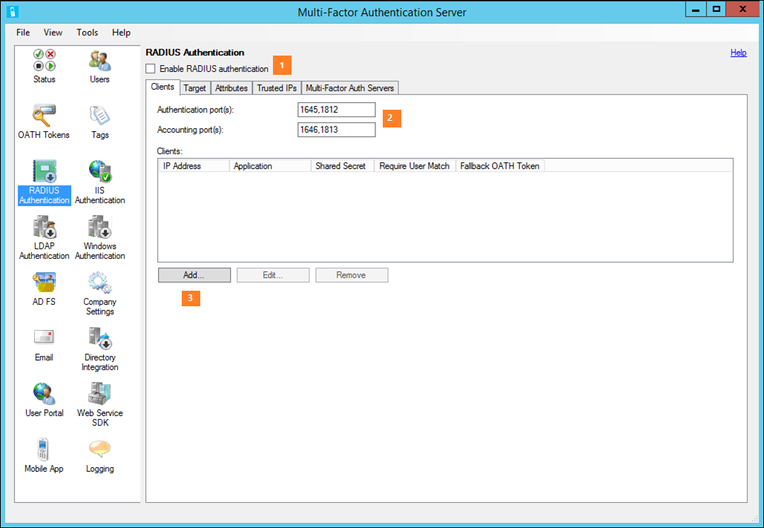Viewport: 764px width, 528px height.
Task: Click the Add... button
Action: [194, 275]
